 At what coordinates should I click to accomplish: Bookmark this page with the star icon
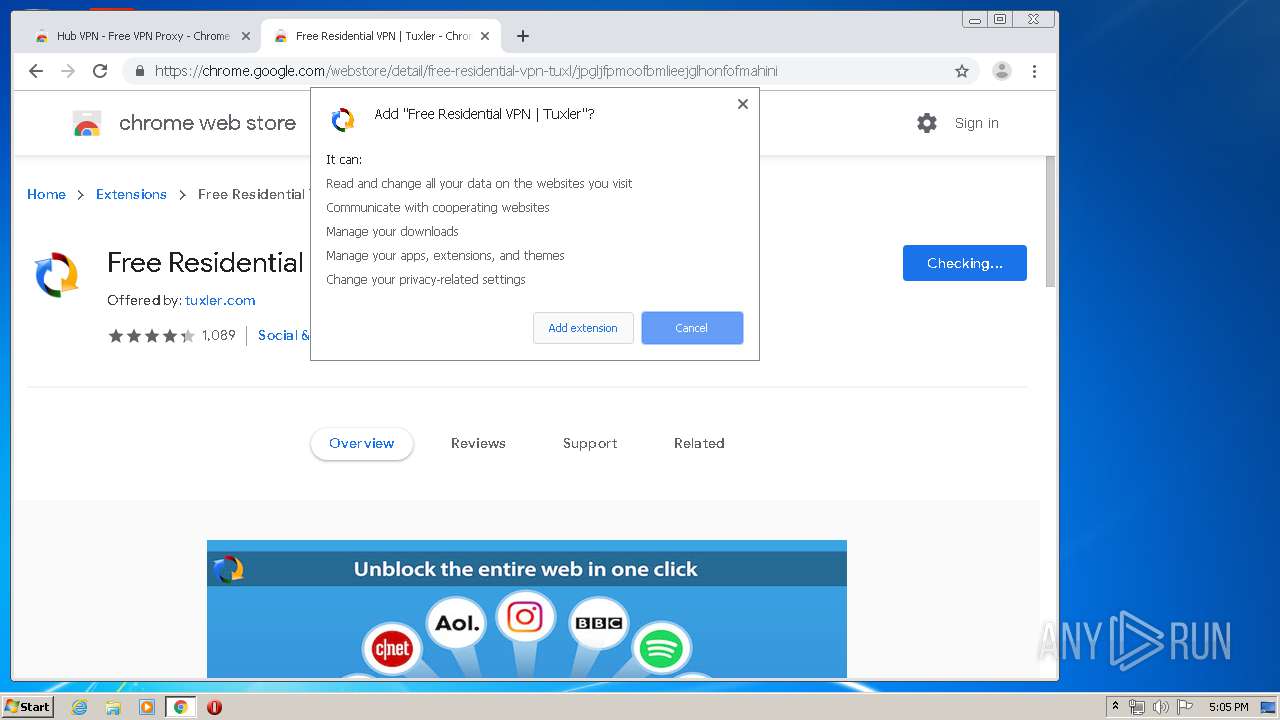(x=962, y=71)
